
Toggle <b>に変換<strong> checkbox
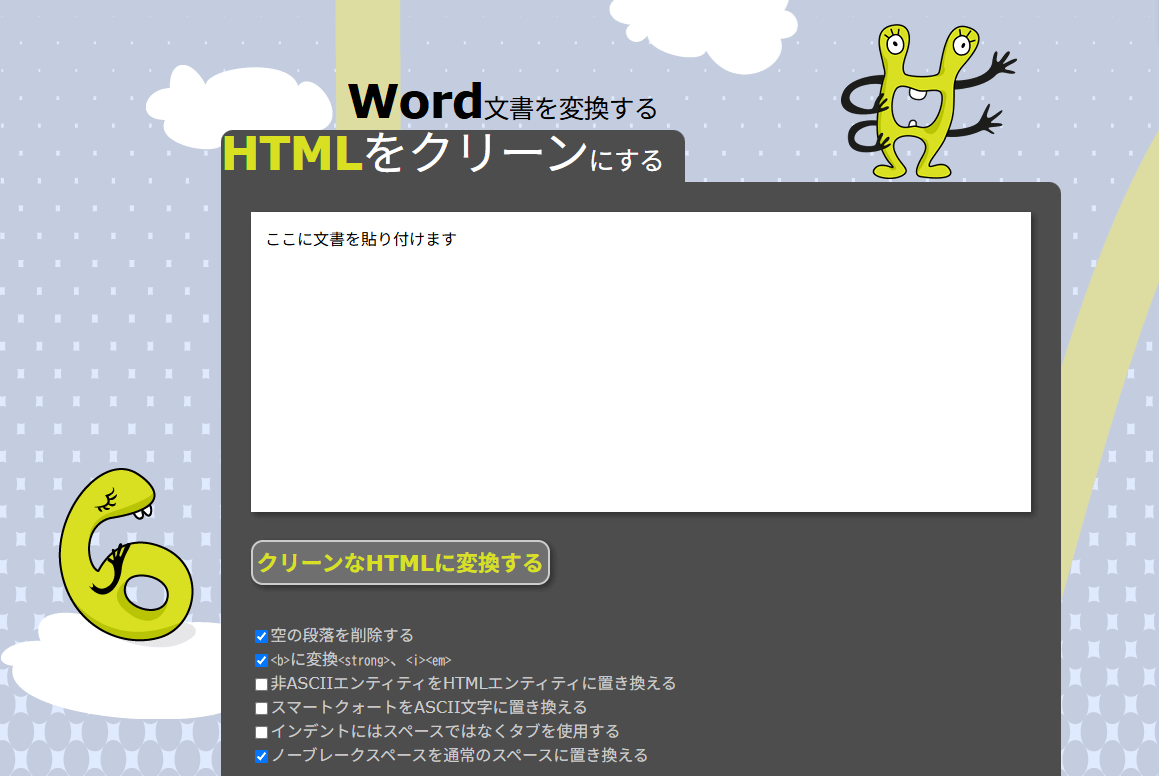261,660
